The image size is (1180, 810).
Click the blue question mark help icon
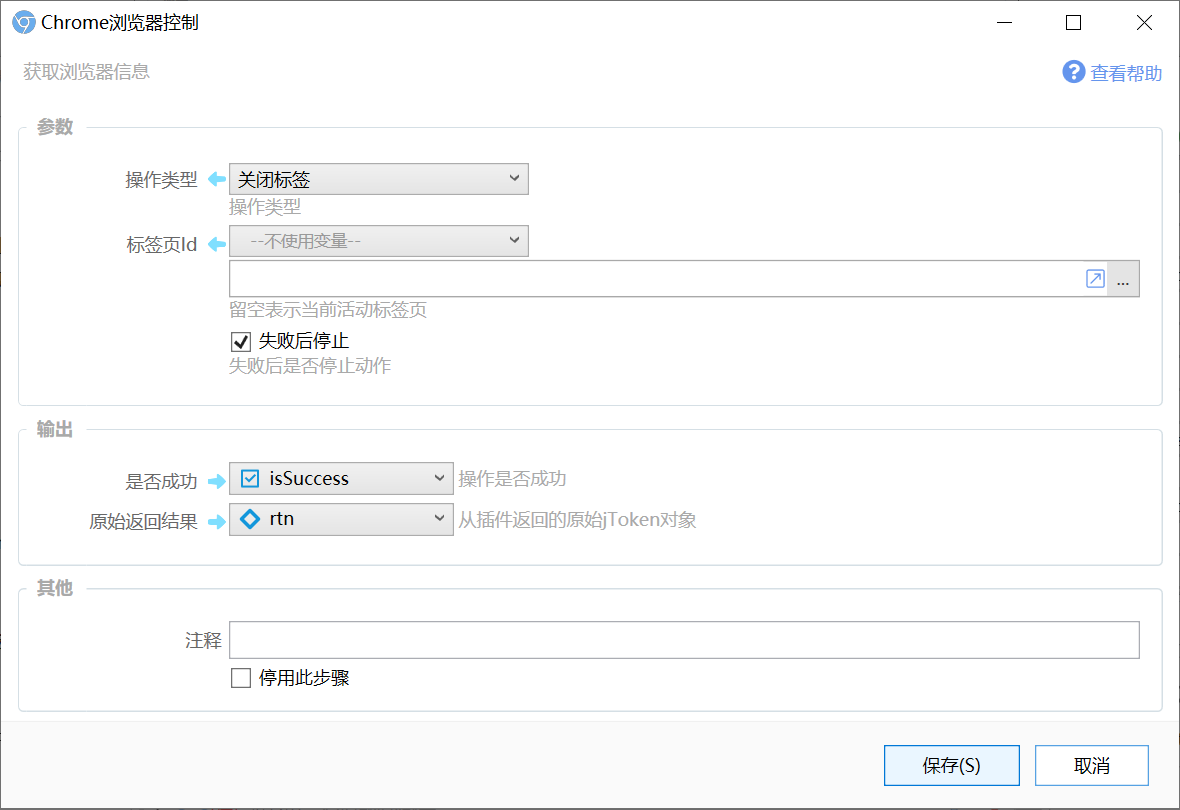[x=1073, y=72]
